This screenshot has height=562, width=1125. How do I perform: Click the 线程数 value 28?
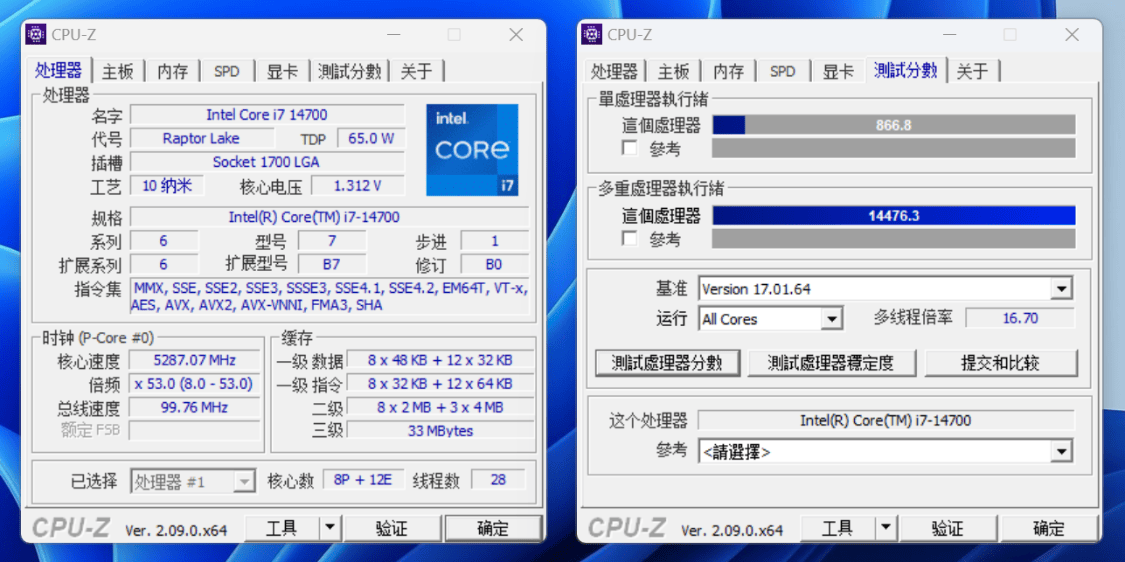(499, 480)
